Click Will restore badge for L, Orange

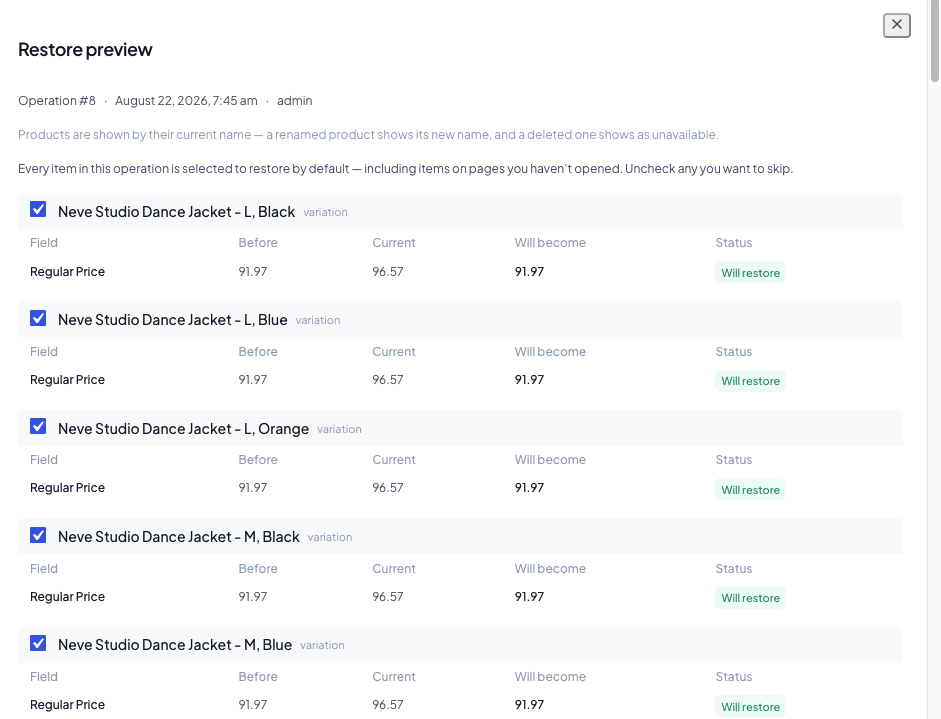coord(750,490)
